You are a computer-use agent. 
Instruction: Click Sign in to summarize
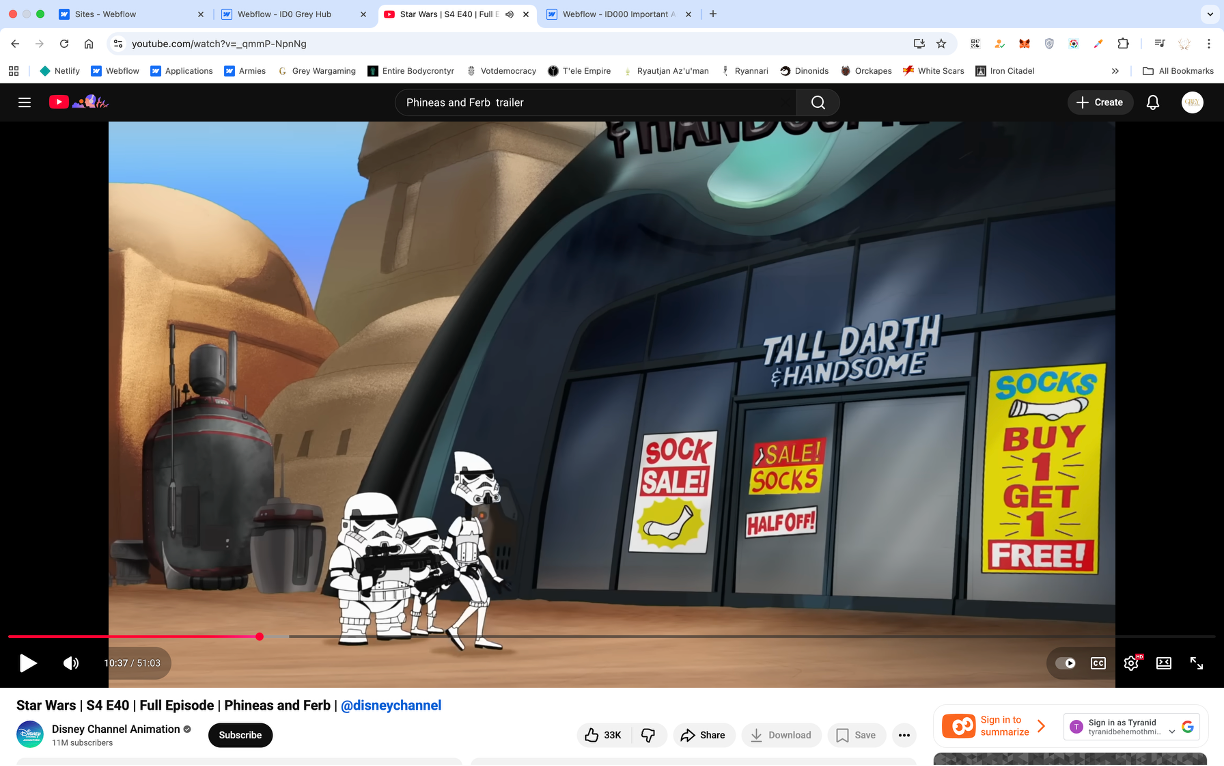click(x=994, y=726)
